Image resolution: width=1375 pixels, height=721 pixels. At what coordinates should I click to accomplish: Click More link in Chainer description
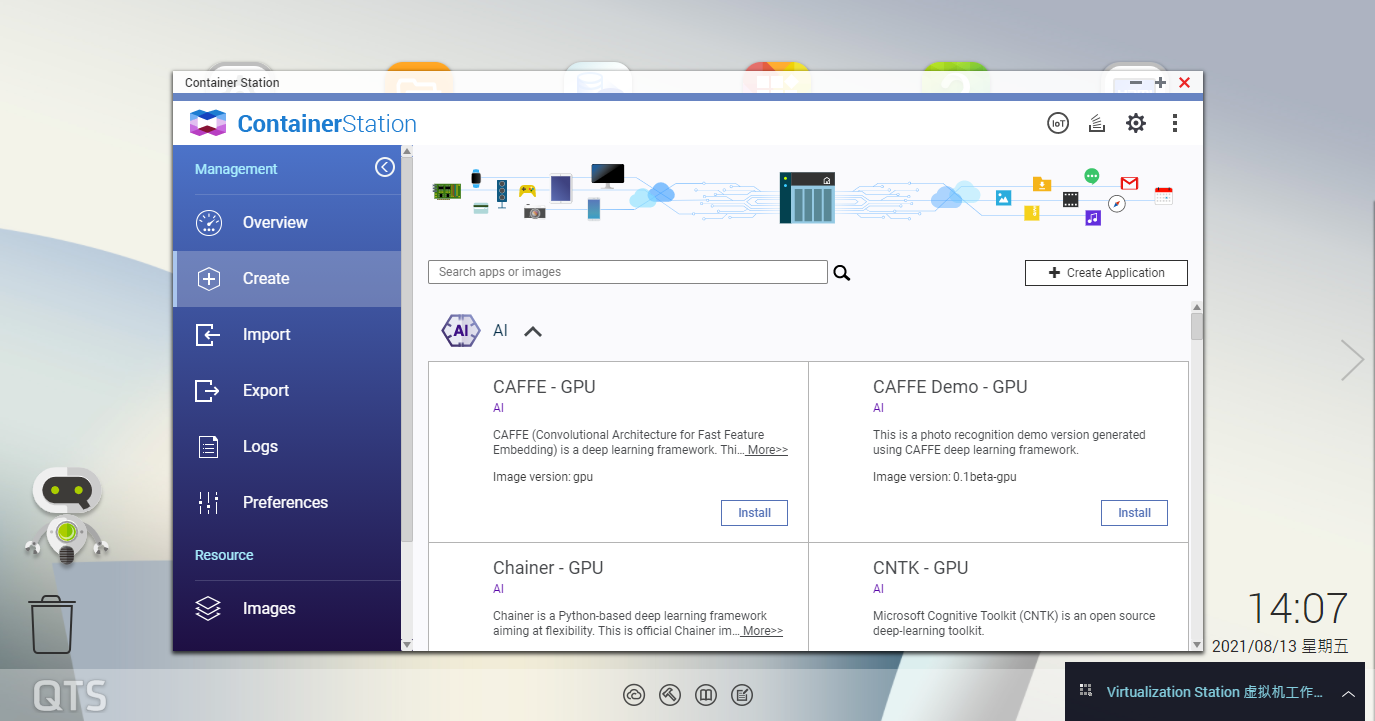(x=762, y=631)
